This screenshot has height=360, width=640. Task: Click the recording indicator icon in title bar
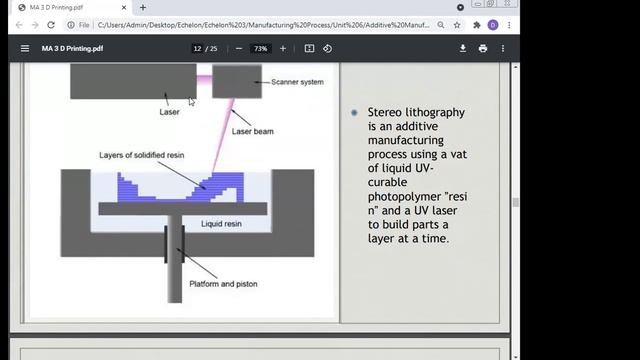click(x=460, y=7)
